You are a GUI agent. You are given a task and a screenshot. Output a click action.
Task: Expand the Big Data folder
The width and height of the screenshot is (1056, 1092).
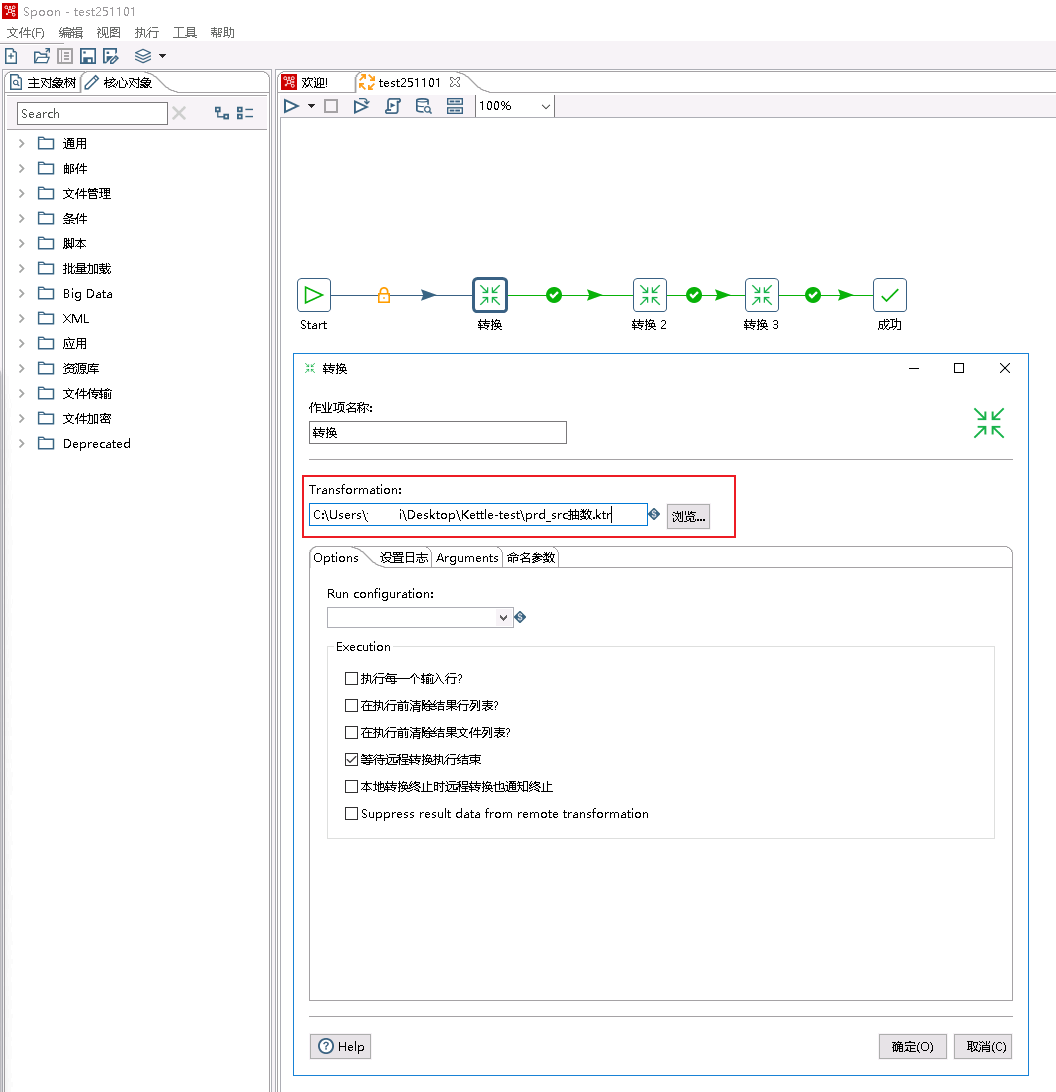(22, 293)
